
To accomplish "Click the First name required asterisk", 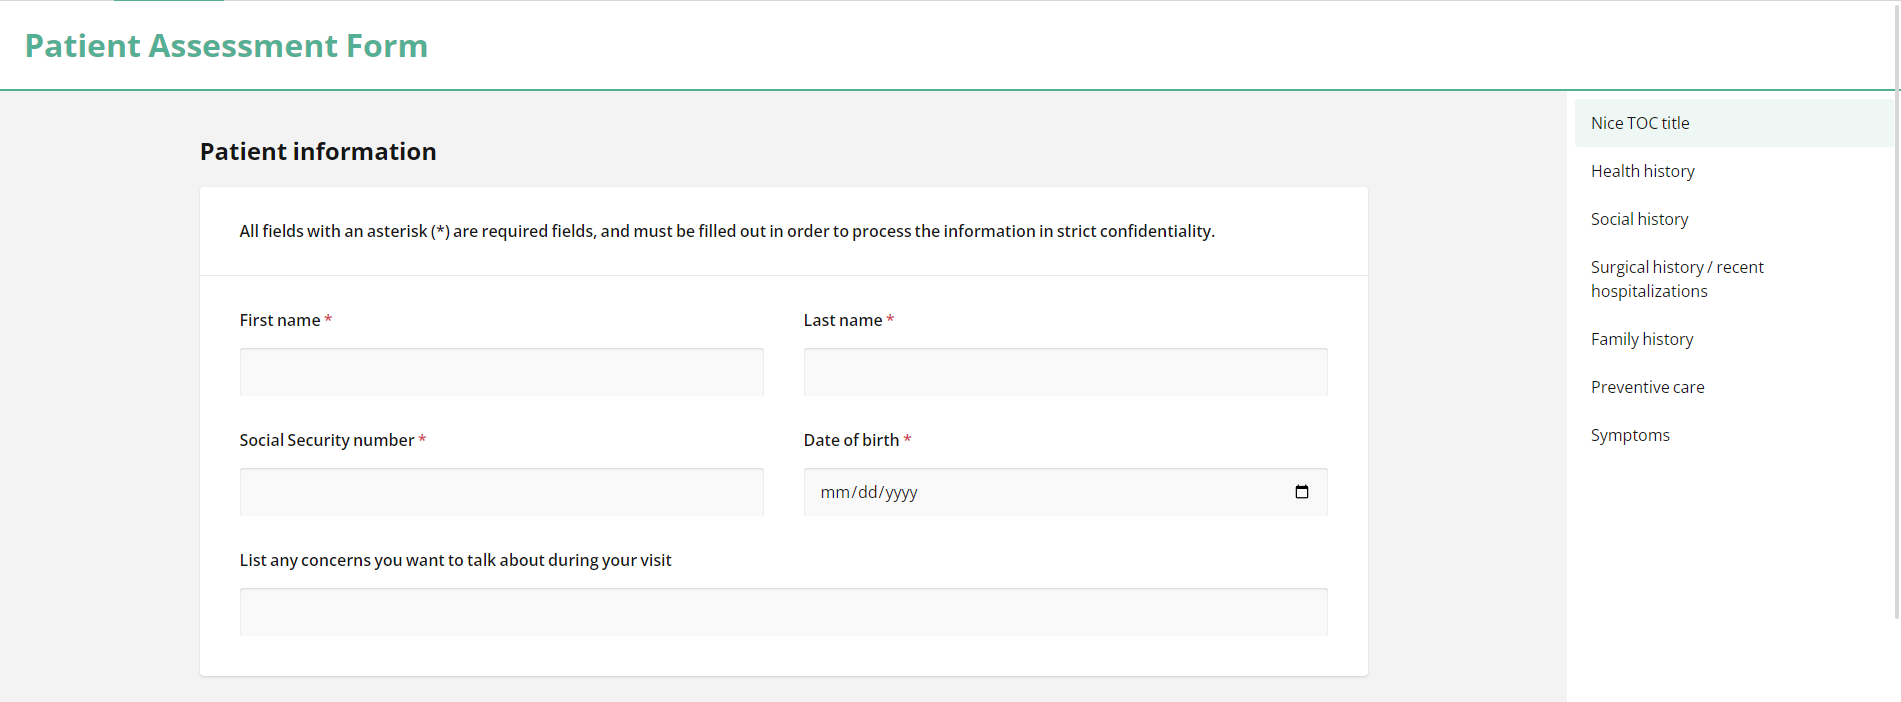I will click(x=328, y=319).
